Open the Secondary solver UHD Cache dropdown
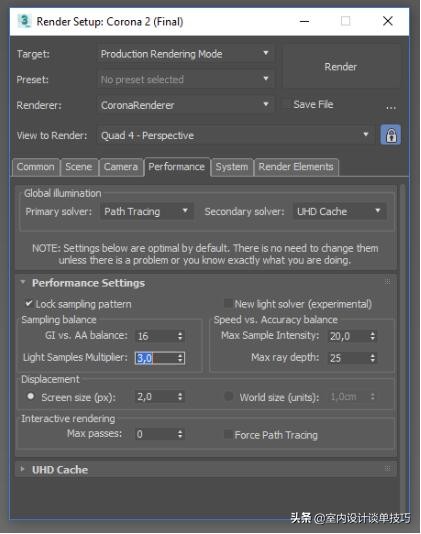The height and width of the screenshot is (534, 421). point(339,211)
